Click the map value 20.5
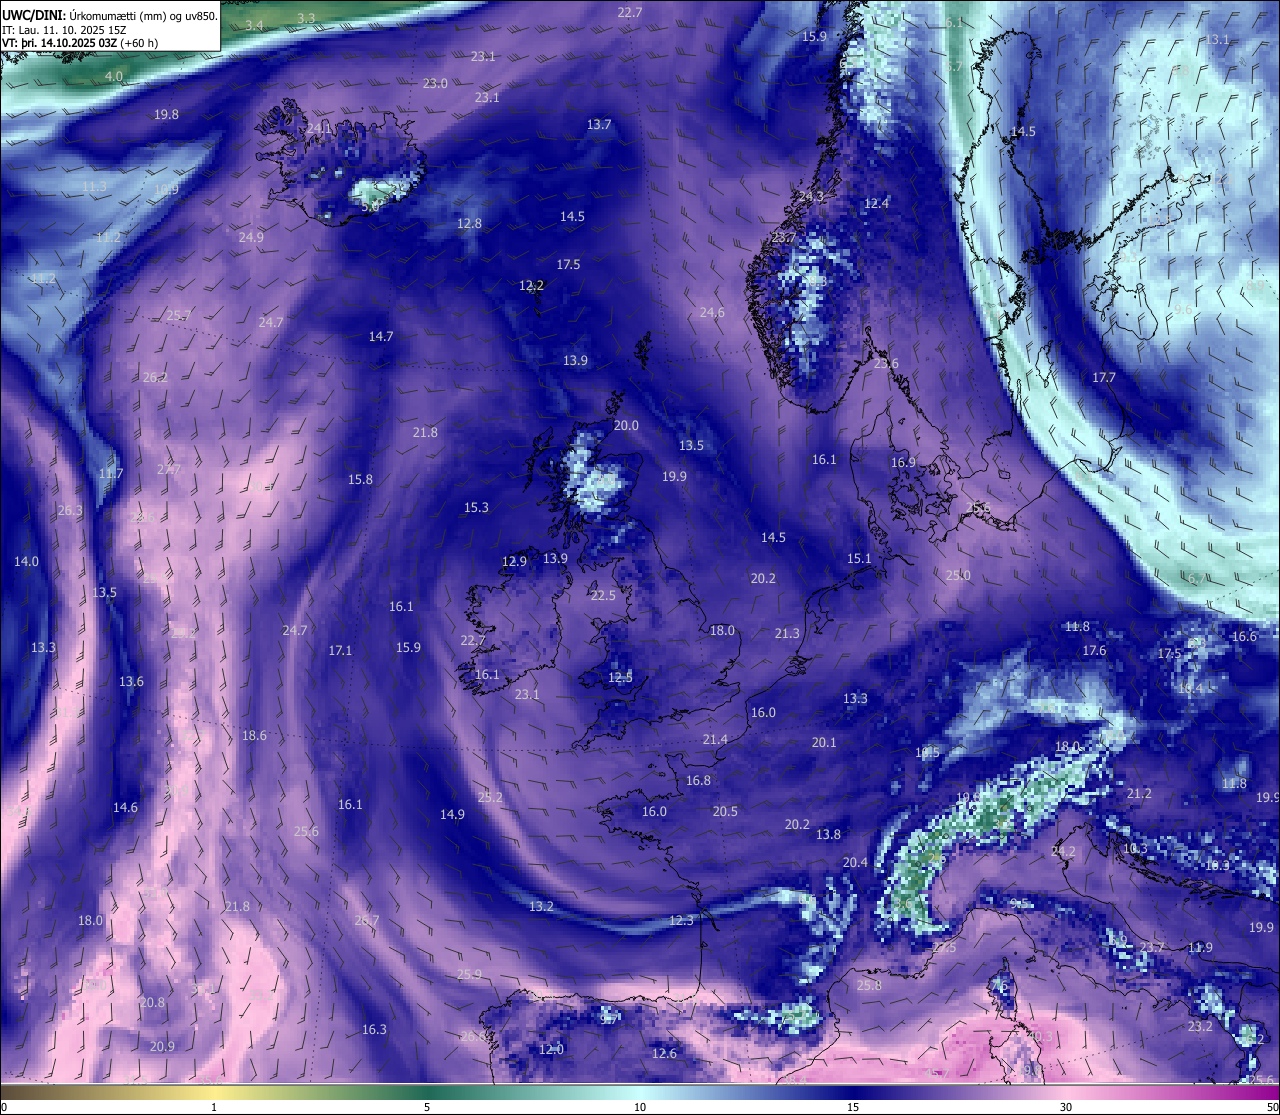The height and width of the screenshot is (1115, 1280). (725, 811)
